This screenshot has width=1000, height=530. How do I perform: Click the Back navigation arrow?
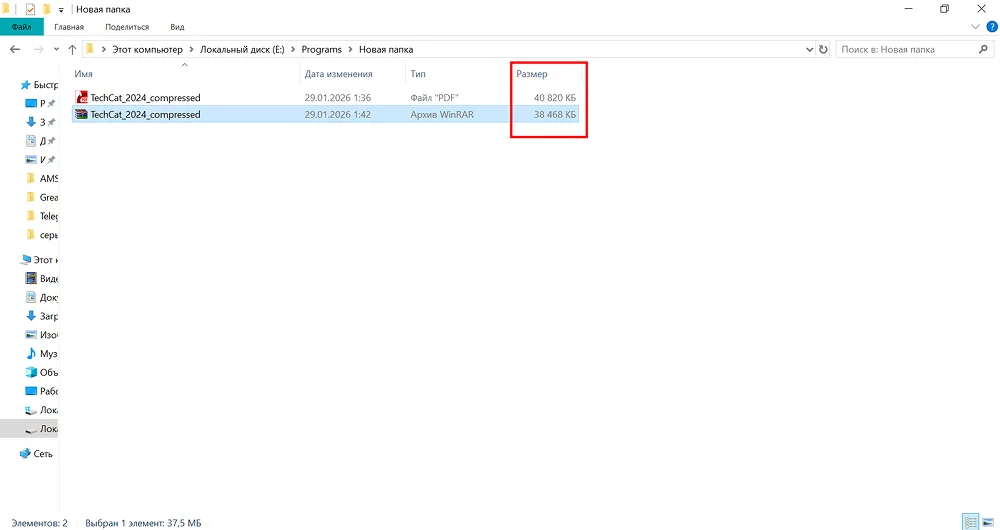click(x=15, y=49)
